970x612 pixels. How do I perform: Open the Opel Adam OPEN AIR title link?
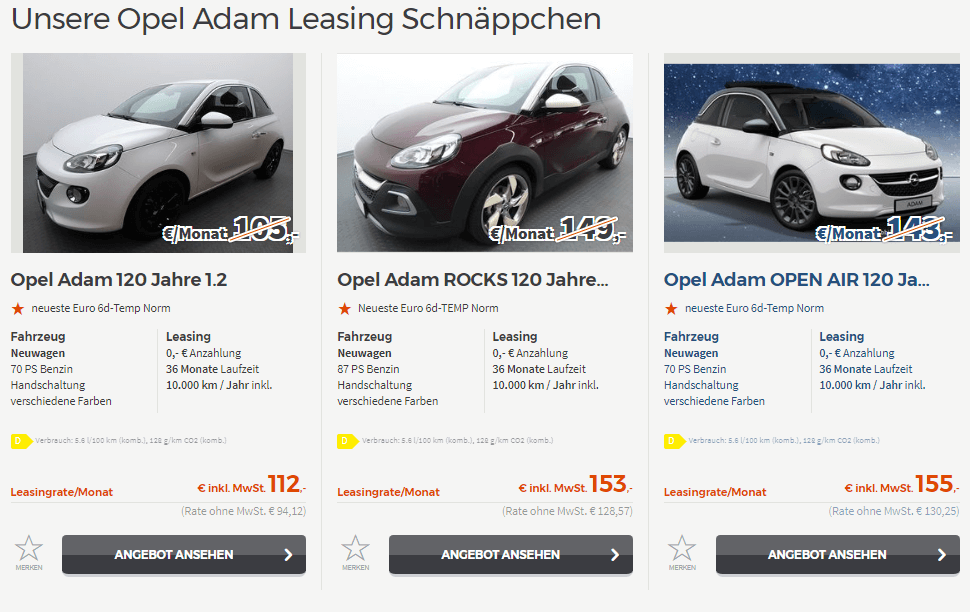click(797, 280)
